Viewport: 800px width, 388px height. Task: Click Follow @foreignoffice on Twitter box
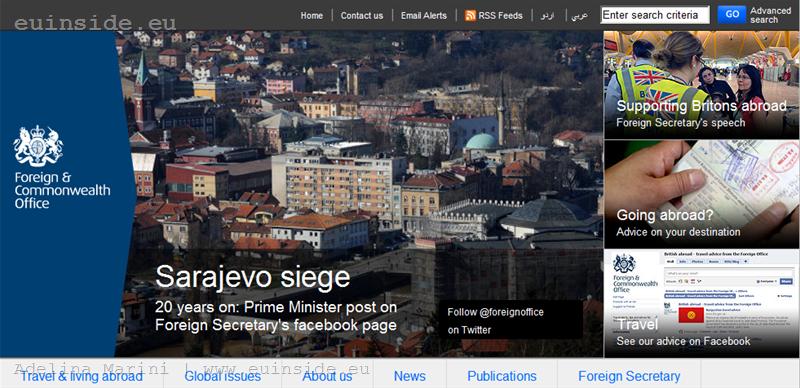pos(511,320)
